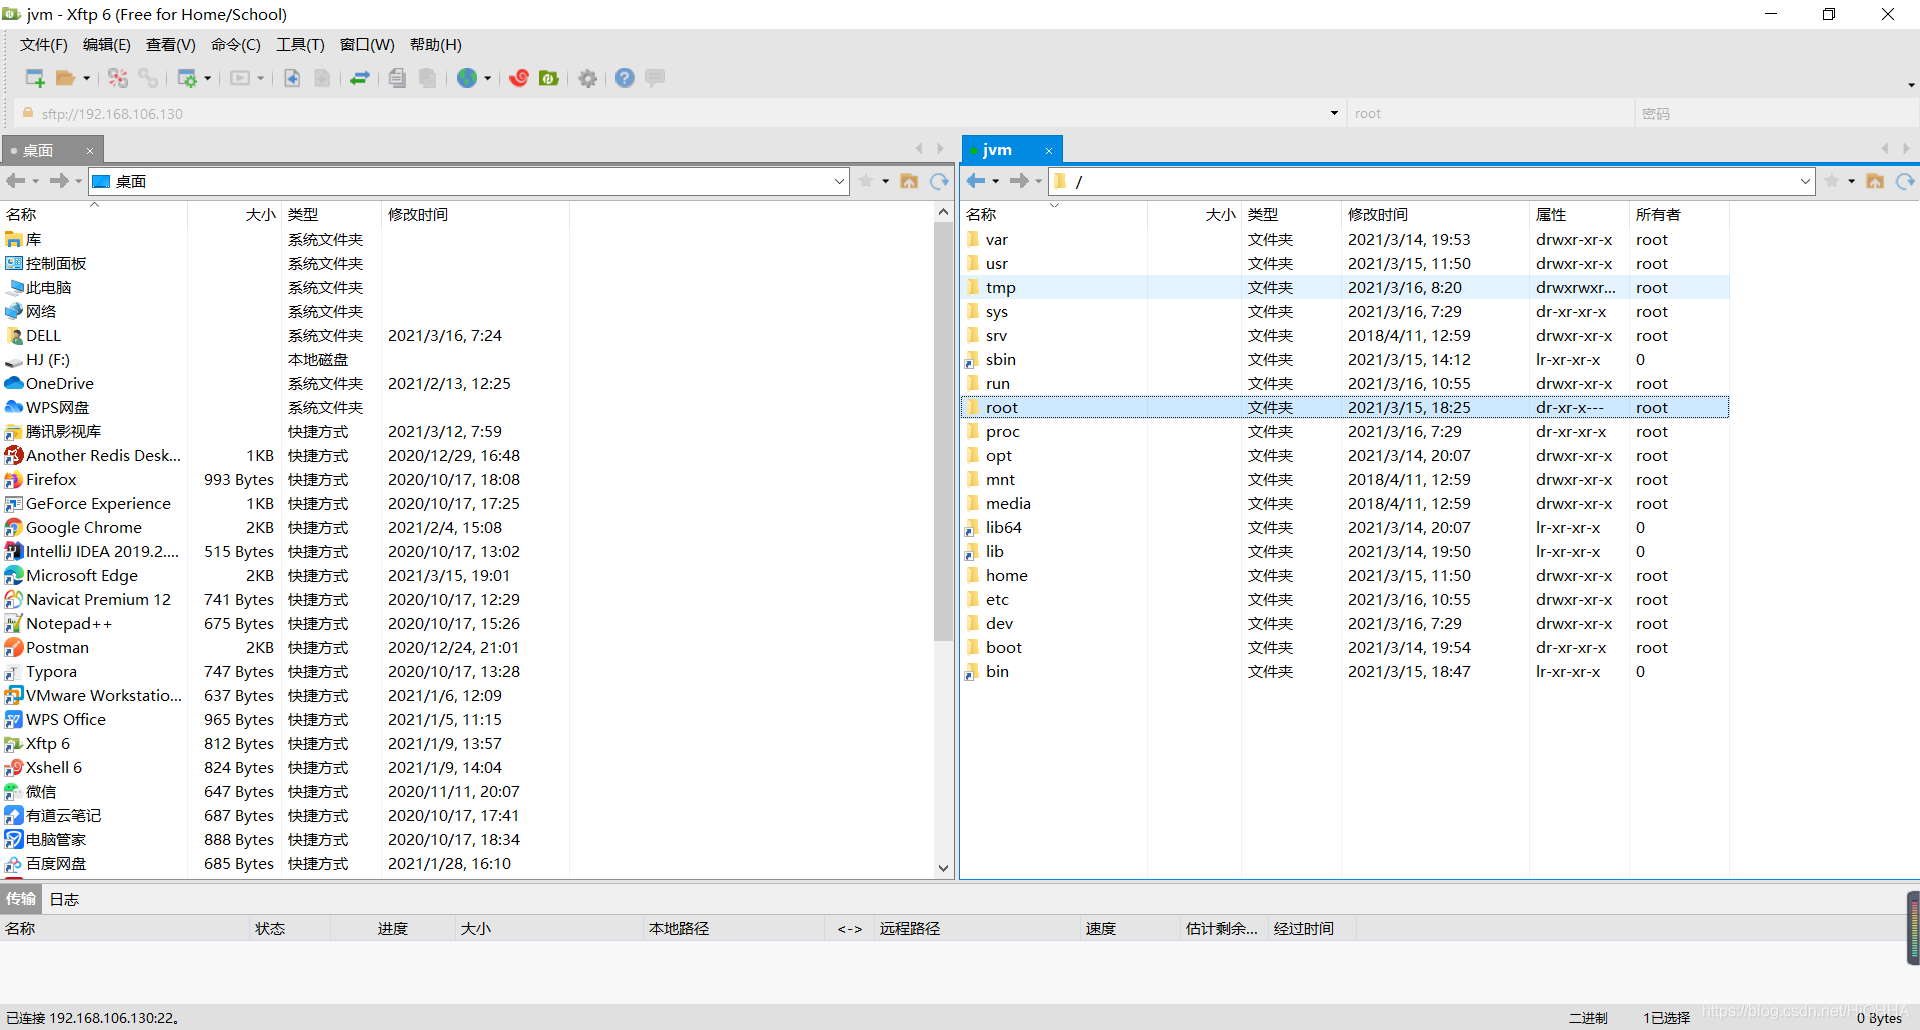
Task: Select the remote opt folder
Action: coord(1345,456)
